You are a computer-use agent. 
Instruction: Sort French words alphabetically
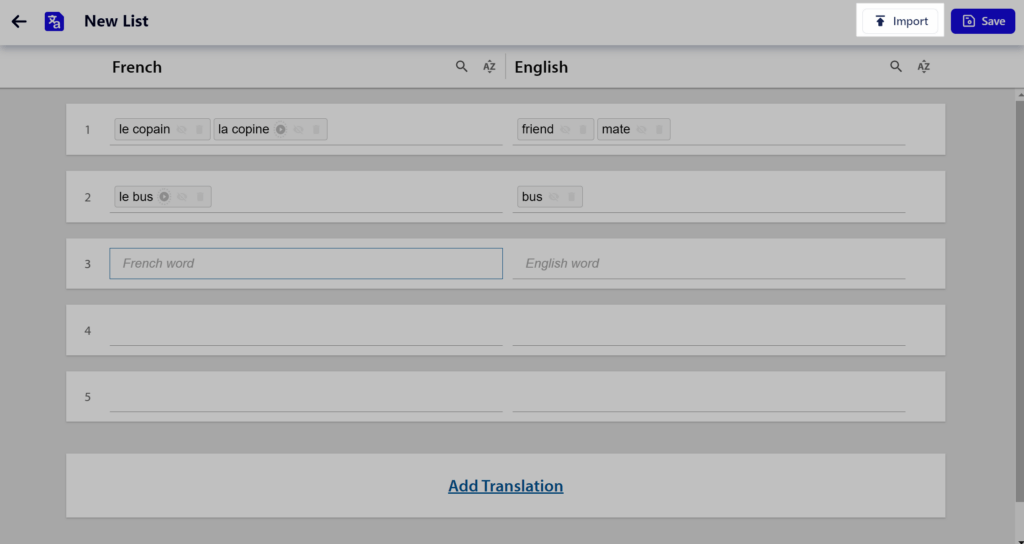(x=489, y=67)
